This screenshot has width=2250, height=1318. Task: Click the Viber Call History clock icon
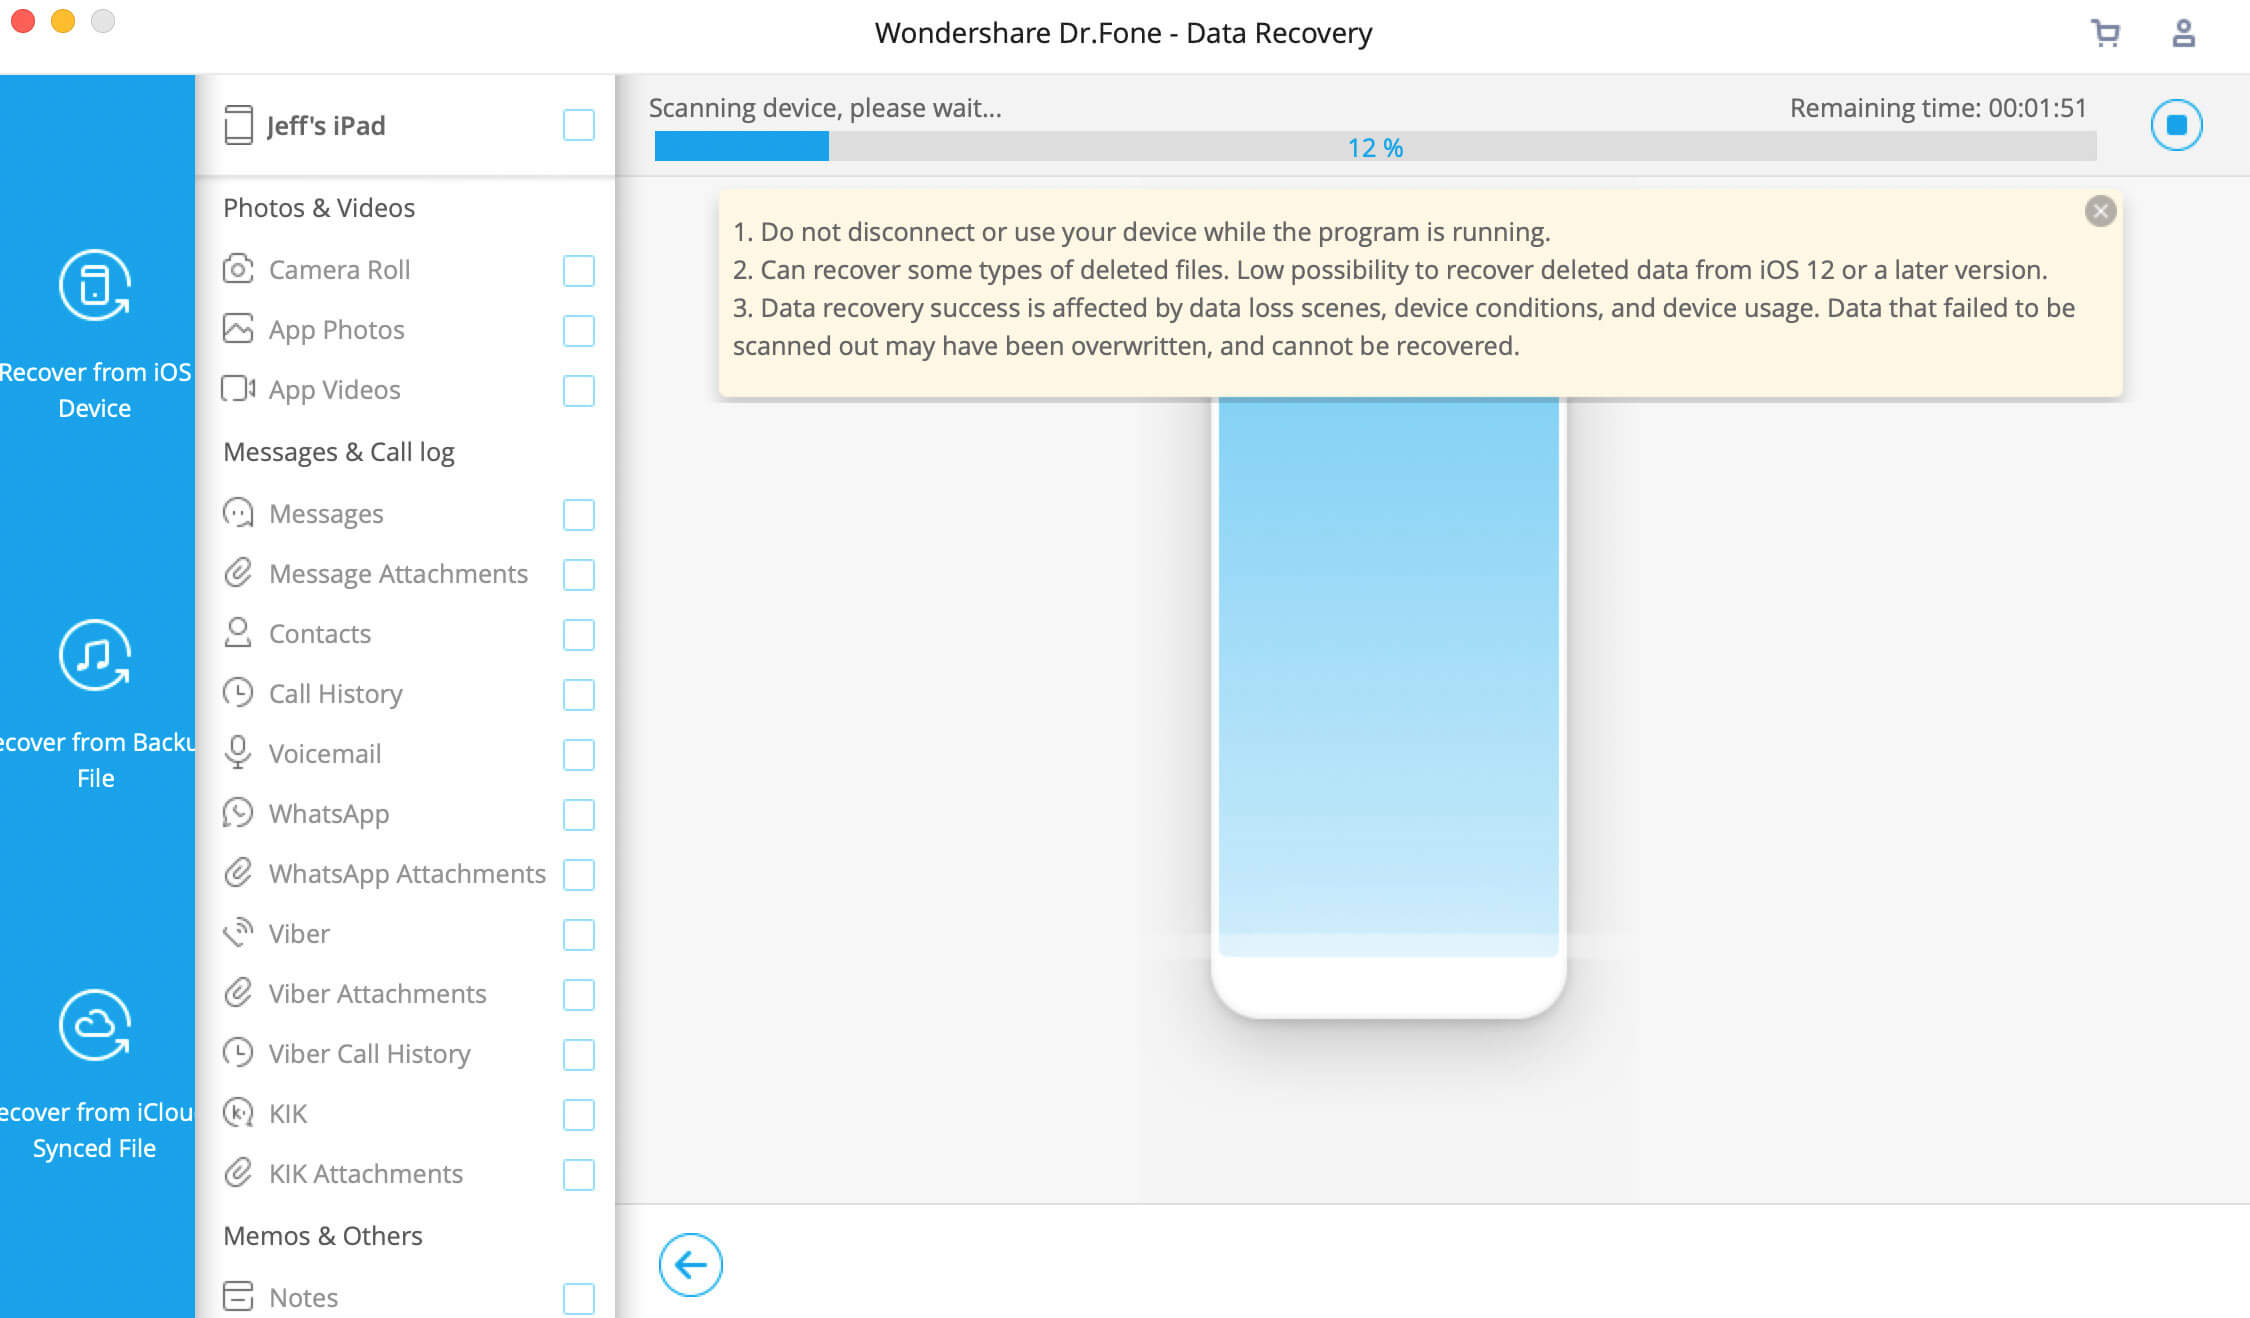238,1053
